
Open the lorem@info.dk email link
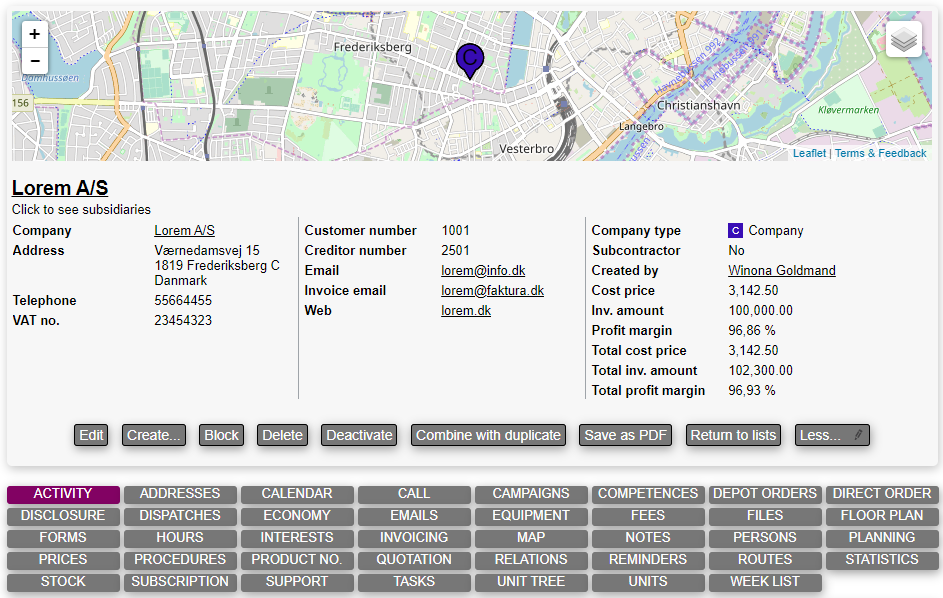tap(483, 271)
